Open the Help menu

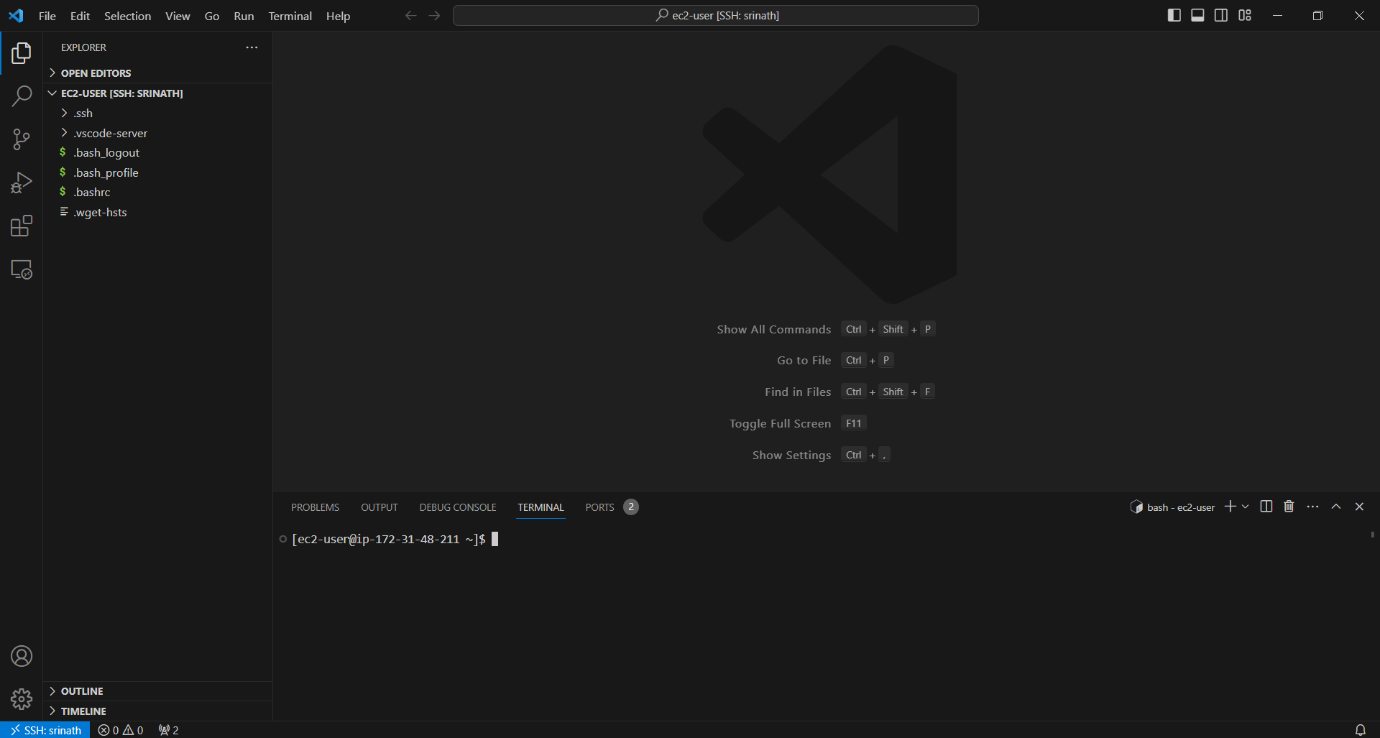click(338, 16)
